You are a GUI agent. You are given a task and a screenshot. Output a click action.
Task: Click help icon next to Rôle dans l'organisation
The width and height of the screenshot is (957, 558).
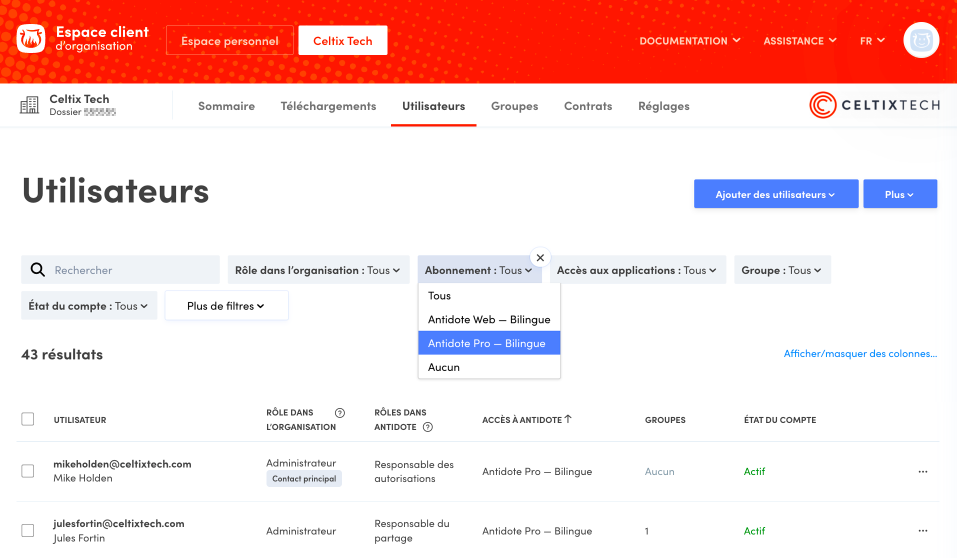tap(340, 413)
